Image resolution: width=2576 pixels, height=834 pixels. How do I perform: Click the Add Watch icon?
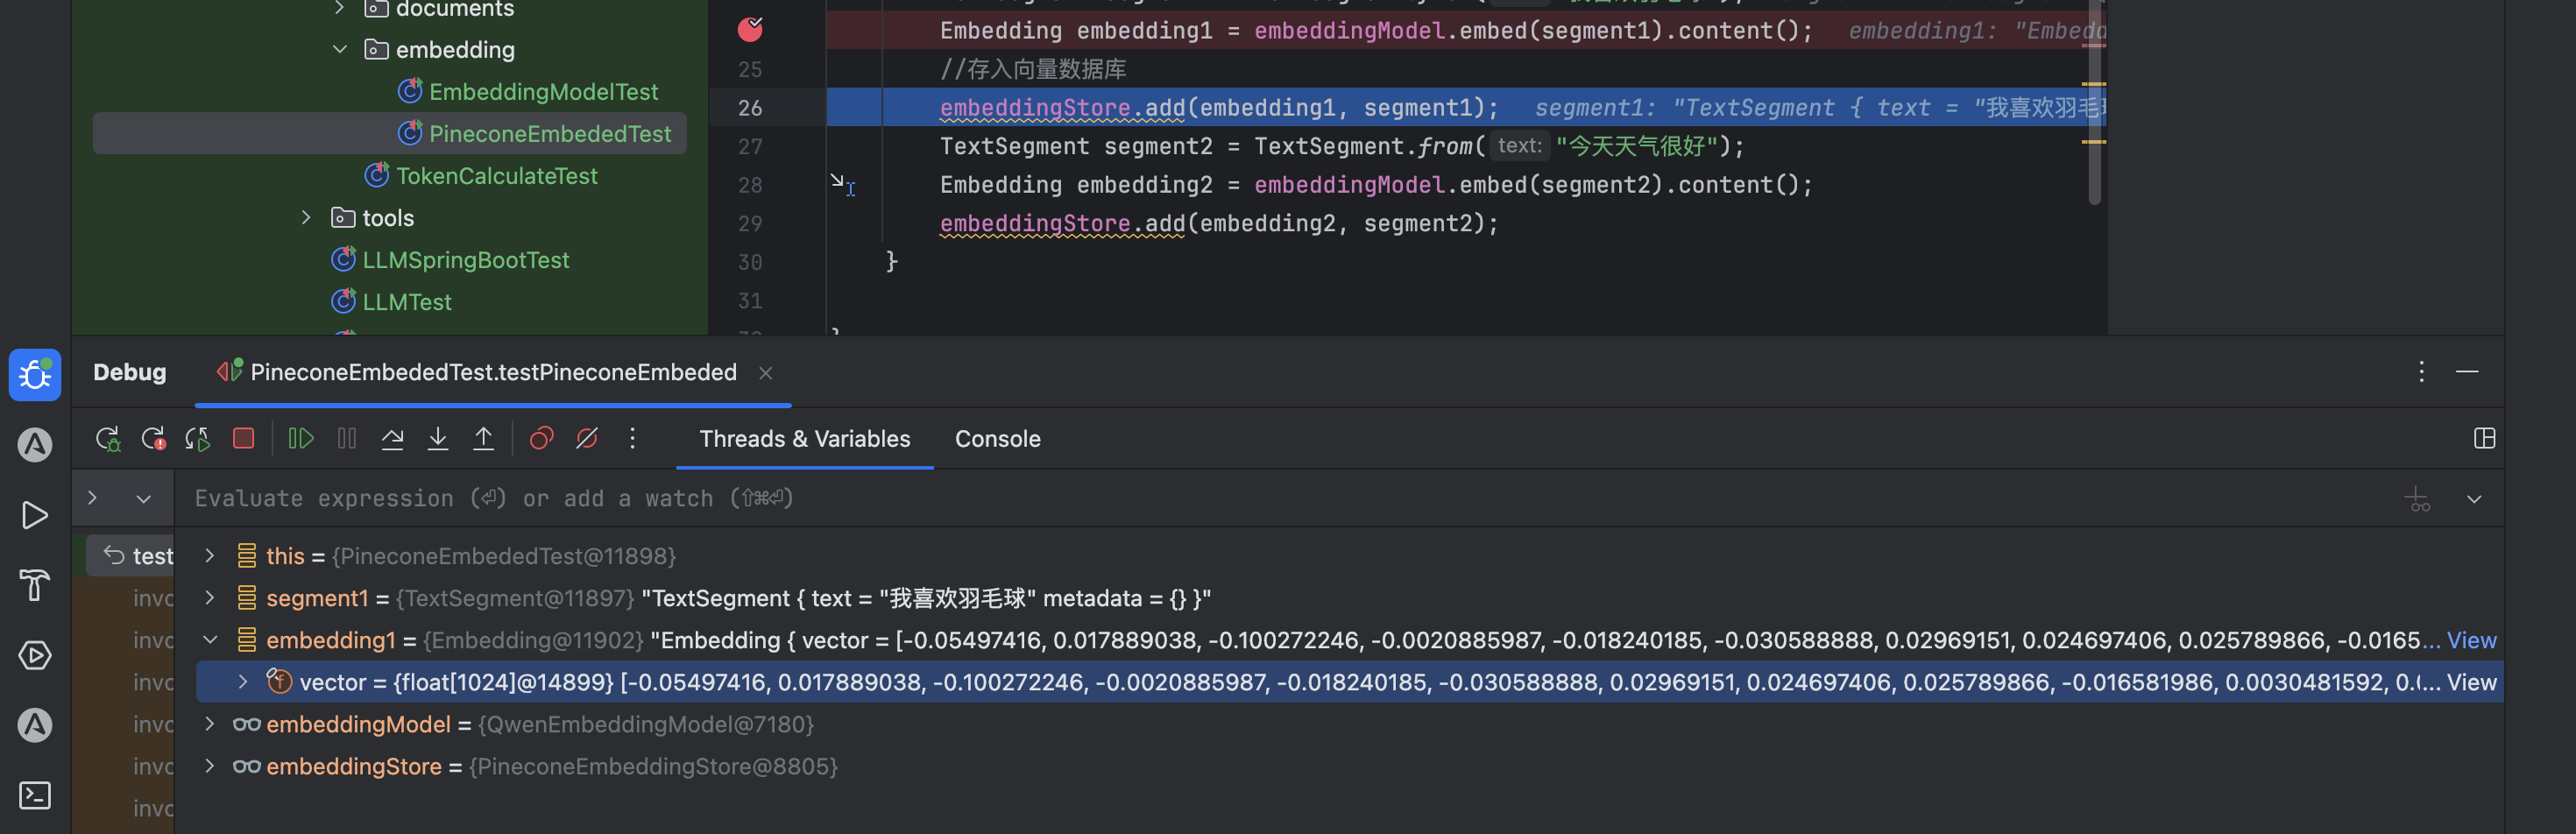coord(2418,498)
